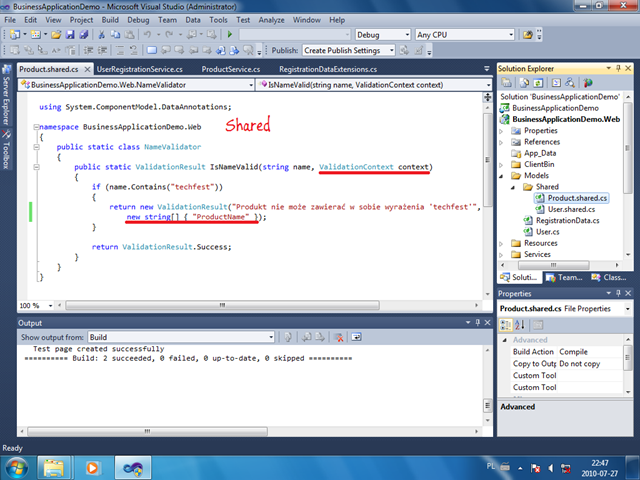Click the taskbar clock showing 22:47

click(x=600, y=468)
